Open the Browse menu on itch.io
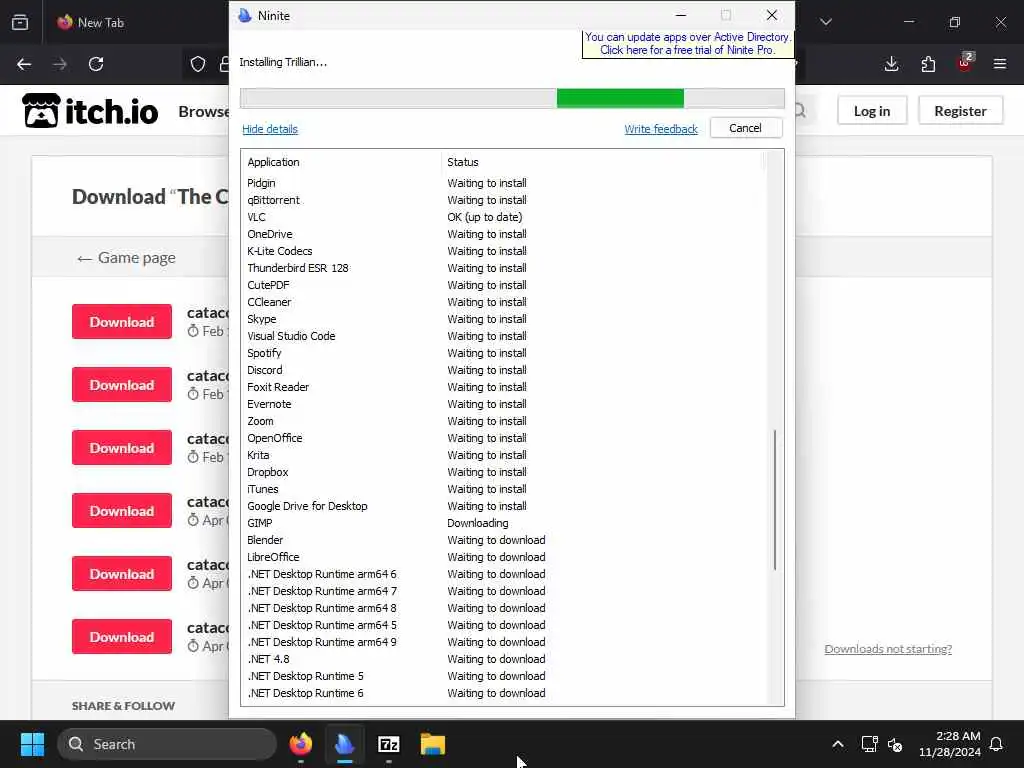 [x=203, y=112]
